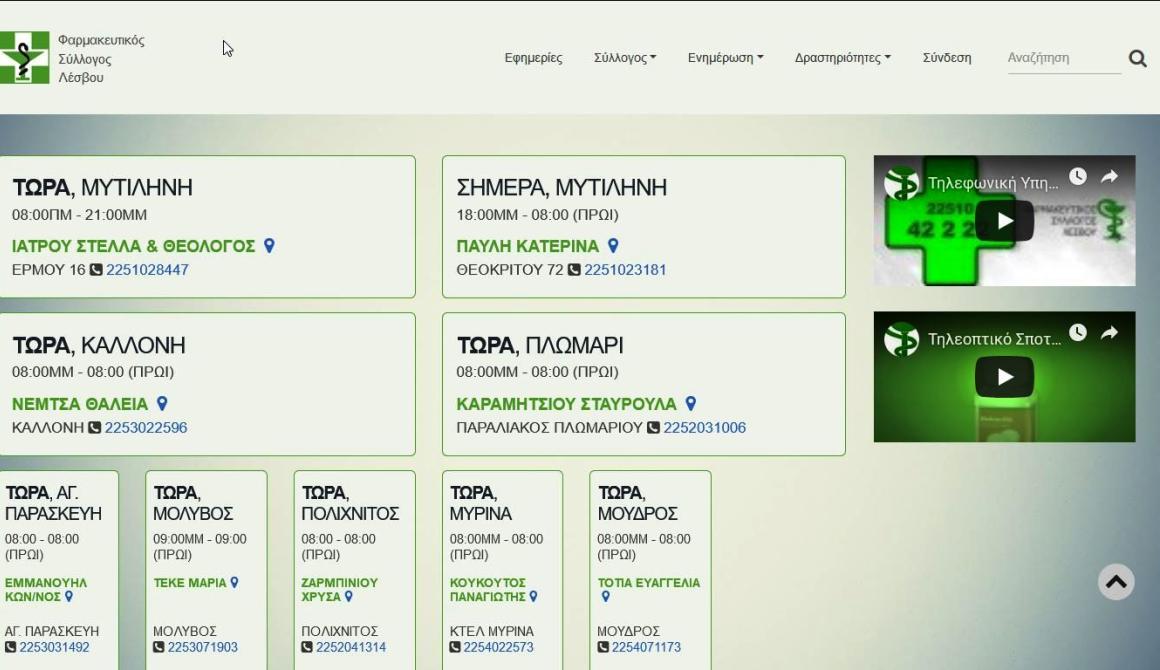Viewport: 1160px width, 670px height.
Task: Open map pin for ΤΟΤΙΑ ΕΥΑΓΓΕΛΙΑ
Action: click(x=605, y=596)
